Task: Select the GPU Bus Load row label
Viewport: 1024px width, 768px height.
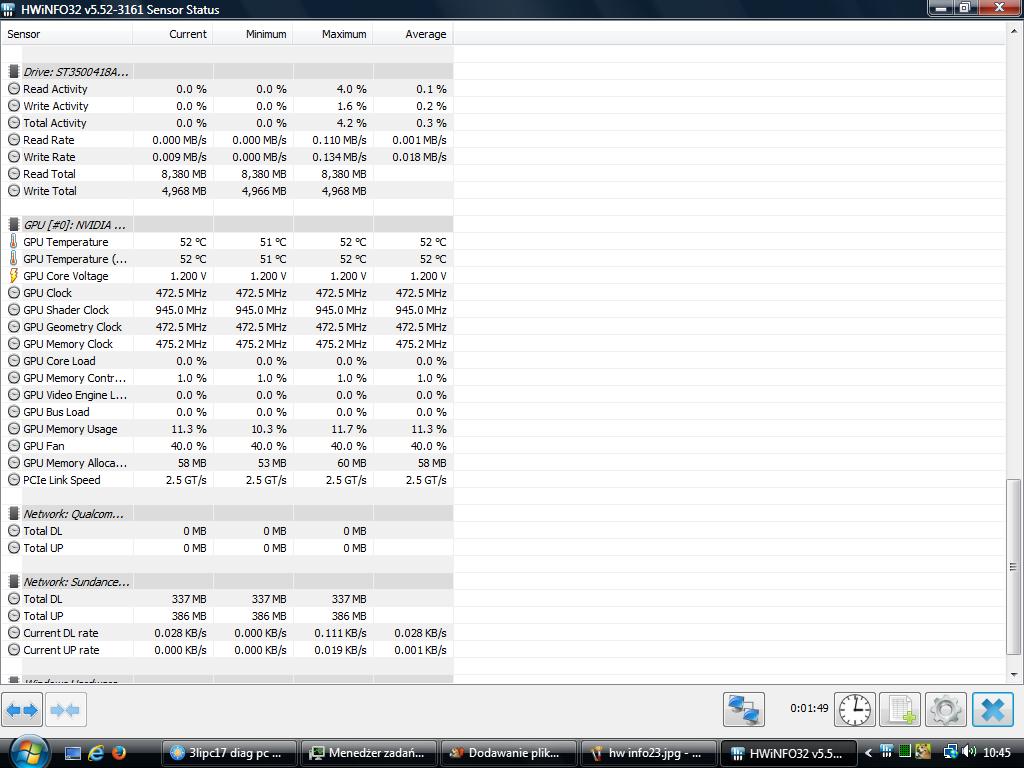Action: (x=56, y=411)
